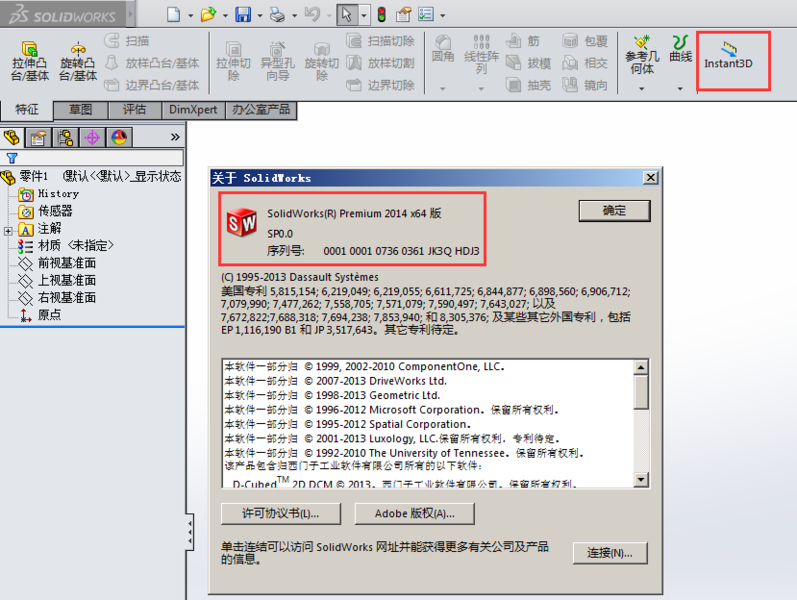This screenshot has width=797, height=600.
Task: Click OK (确定) in About dialog
Action: [x=614, y=211]
